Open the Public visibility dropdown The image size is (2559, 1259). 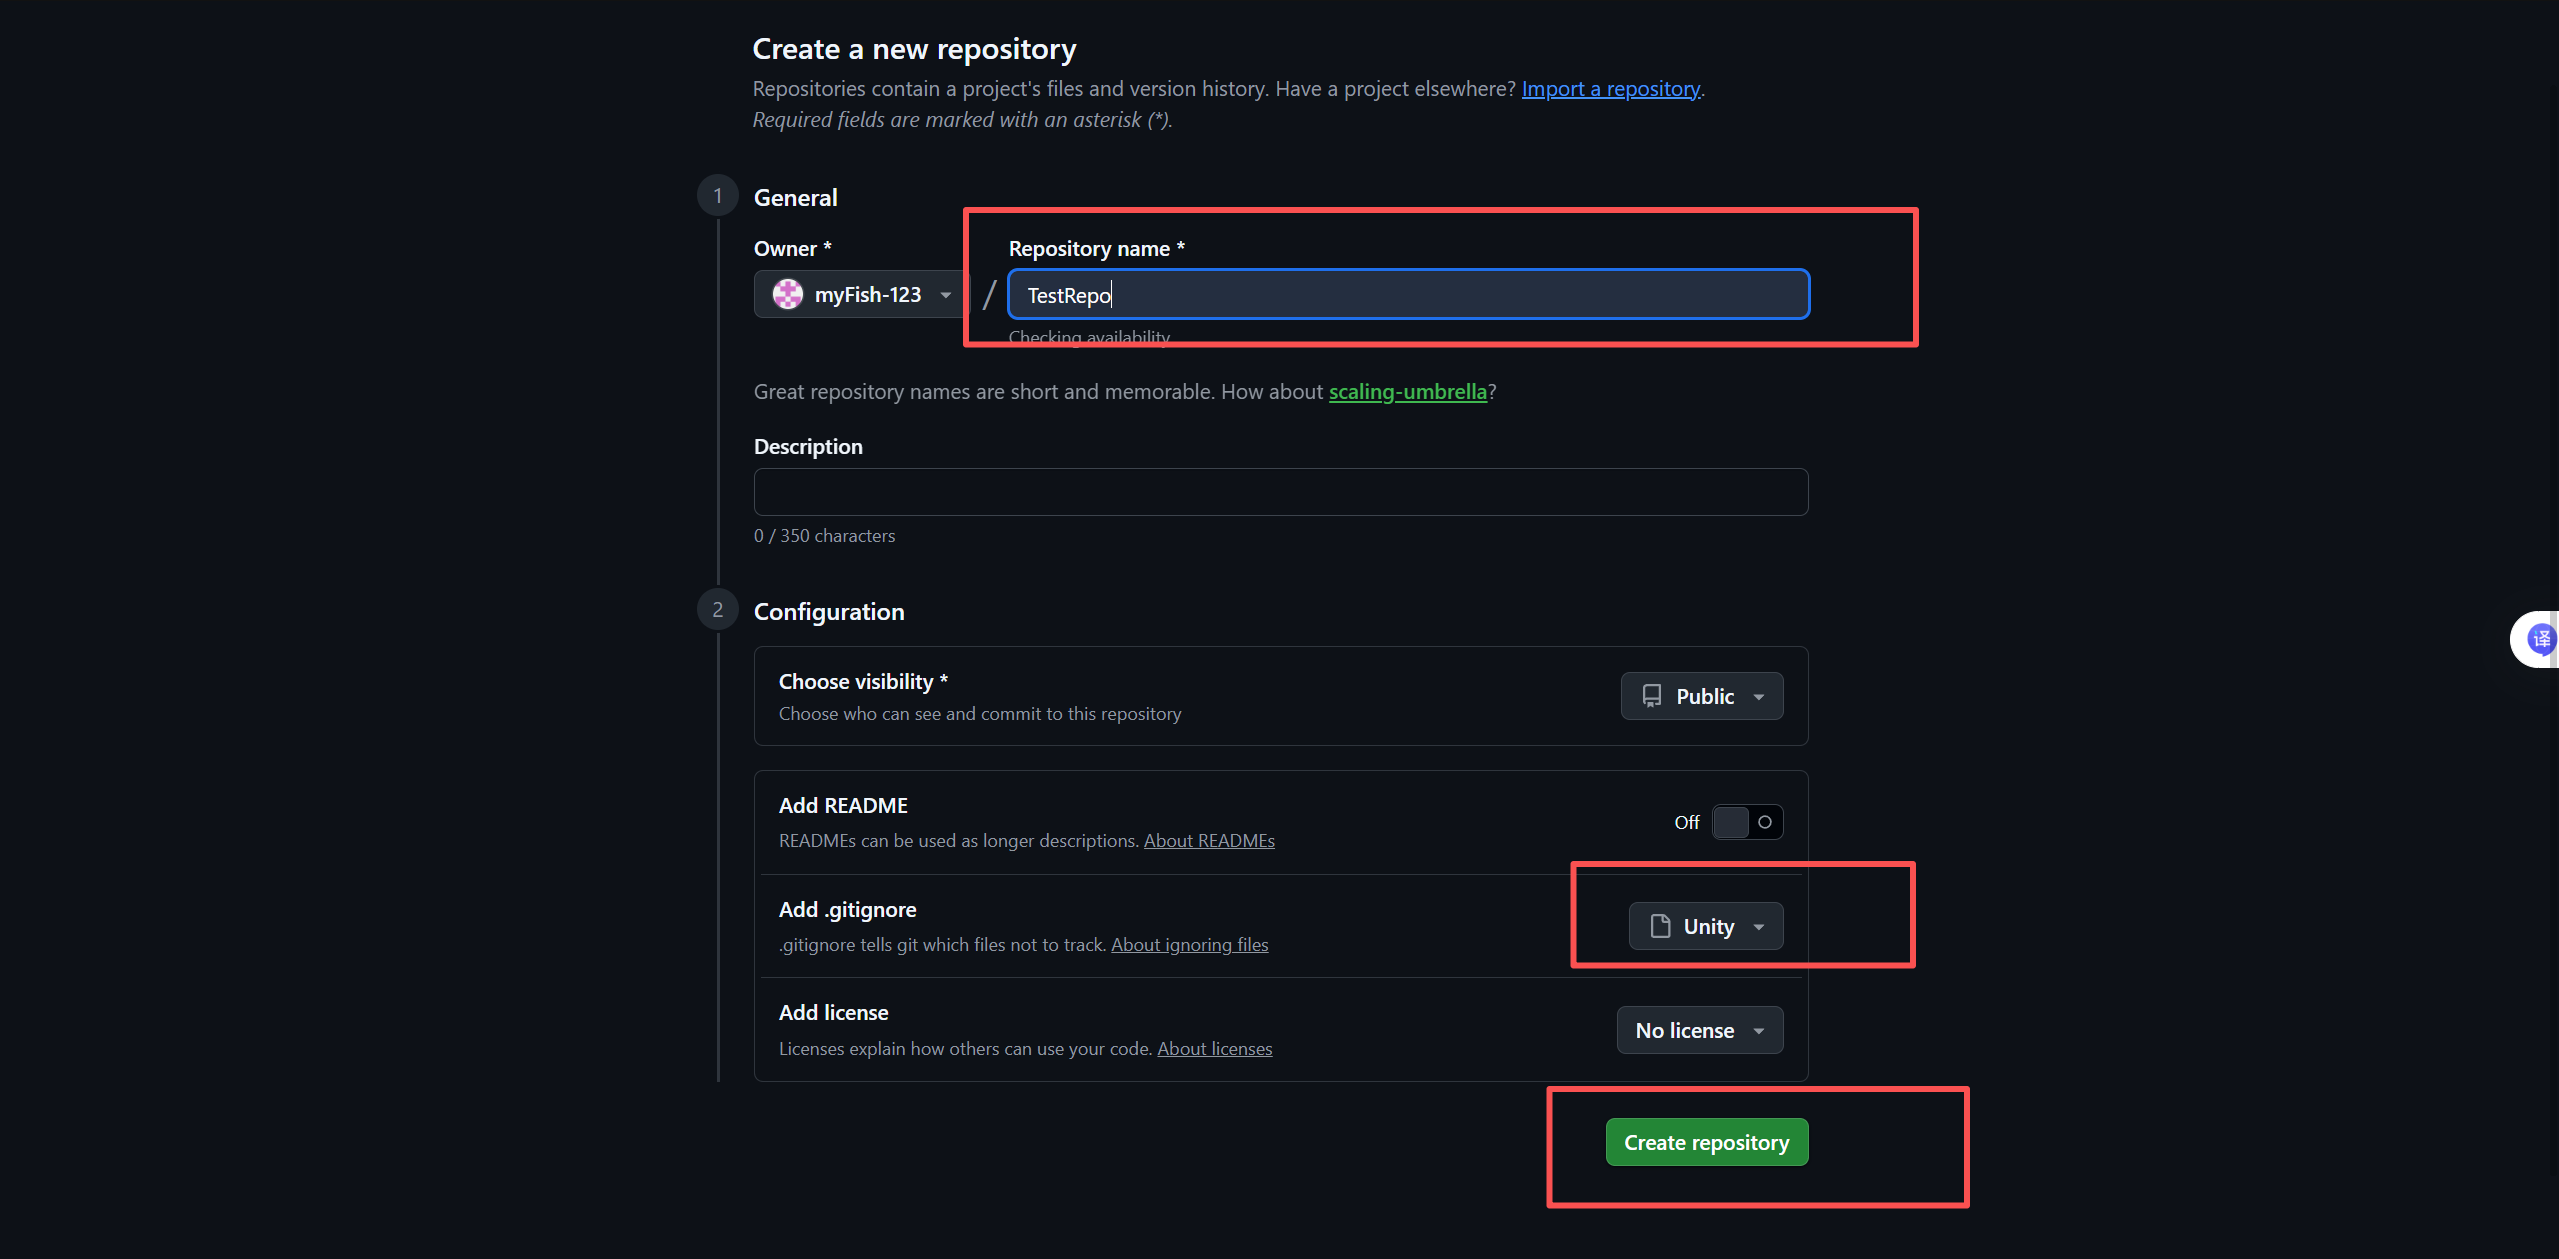point(1702,696)
